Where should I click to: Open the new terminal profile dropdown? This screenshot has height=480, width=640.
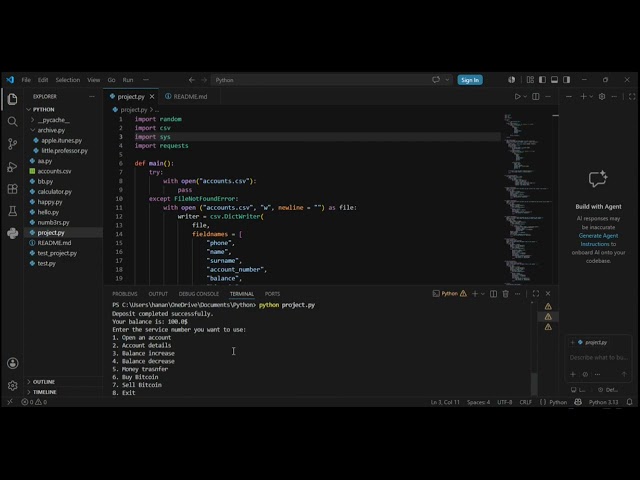483,294
